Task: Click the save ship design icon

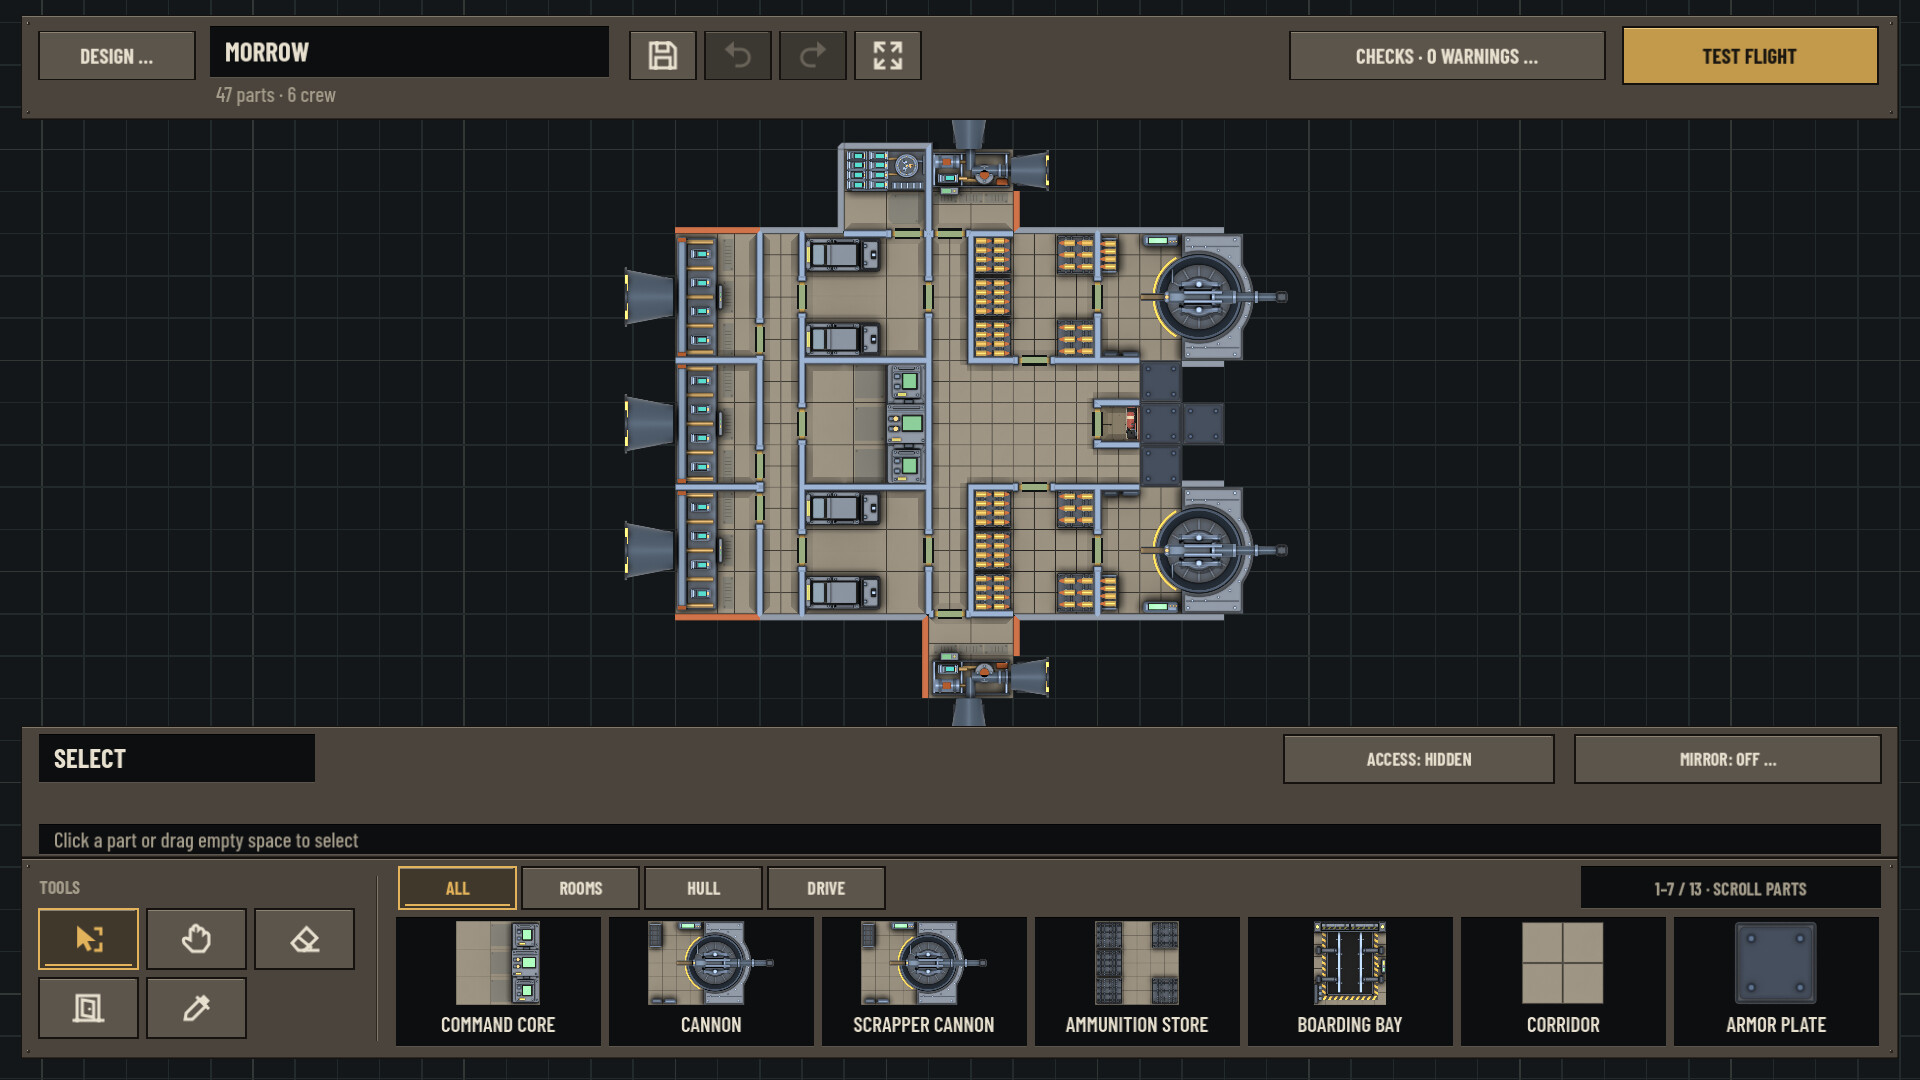Action: 662,55
